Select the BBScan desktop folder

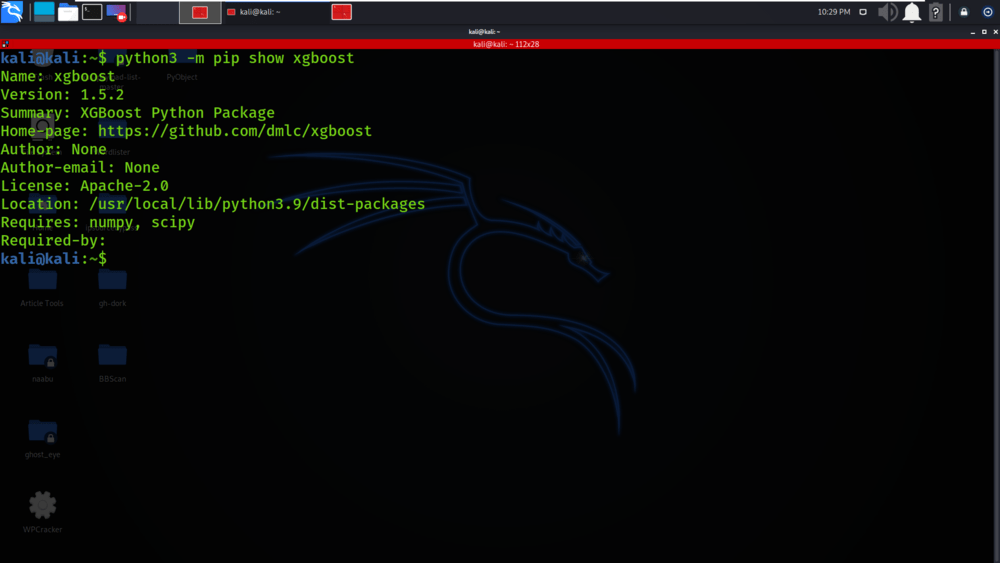[112, 363]
